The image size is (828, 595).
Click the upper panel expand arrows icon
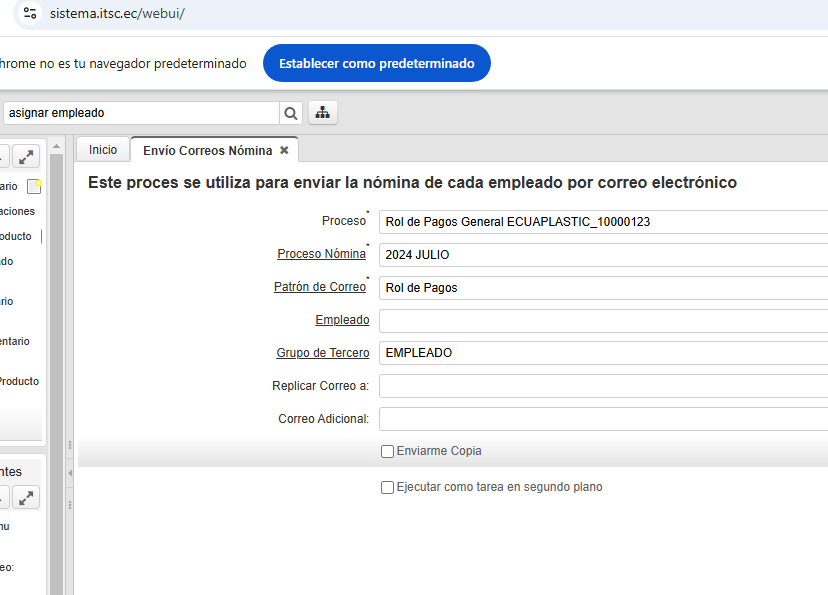tap(26, 156)
